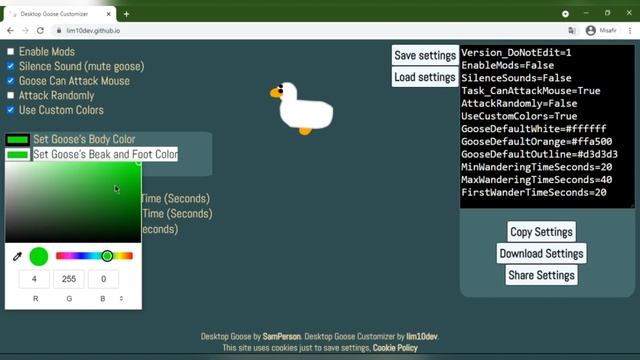Open the Misafir profile avatar
This screenshot has width=640, height=360.
591,30
